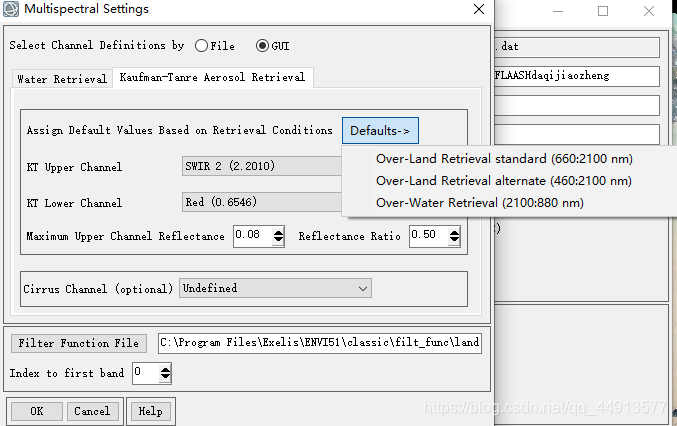This screenshot has height=426, width=677.
Task: Increase Maximum Upper Channel Reflectance value
Action: (278, 232)
